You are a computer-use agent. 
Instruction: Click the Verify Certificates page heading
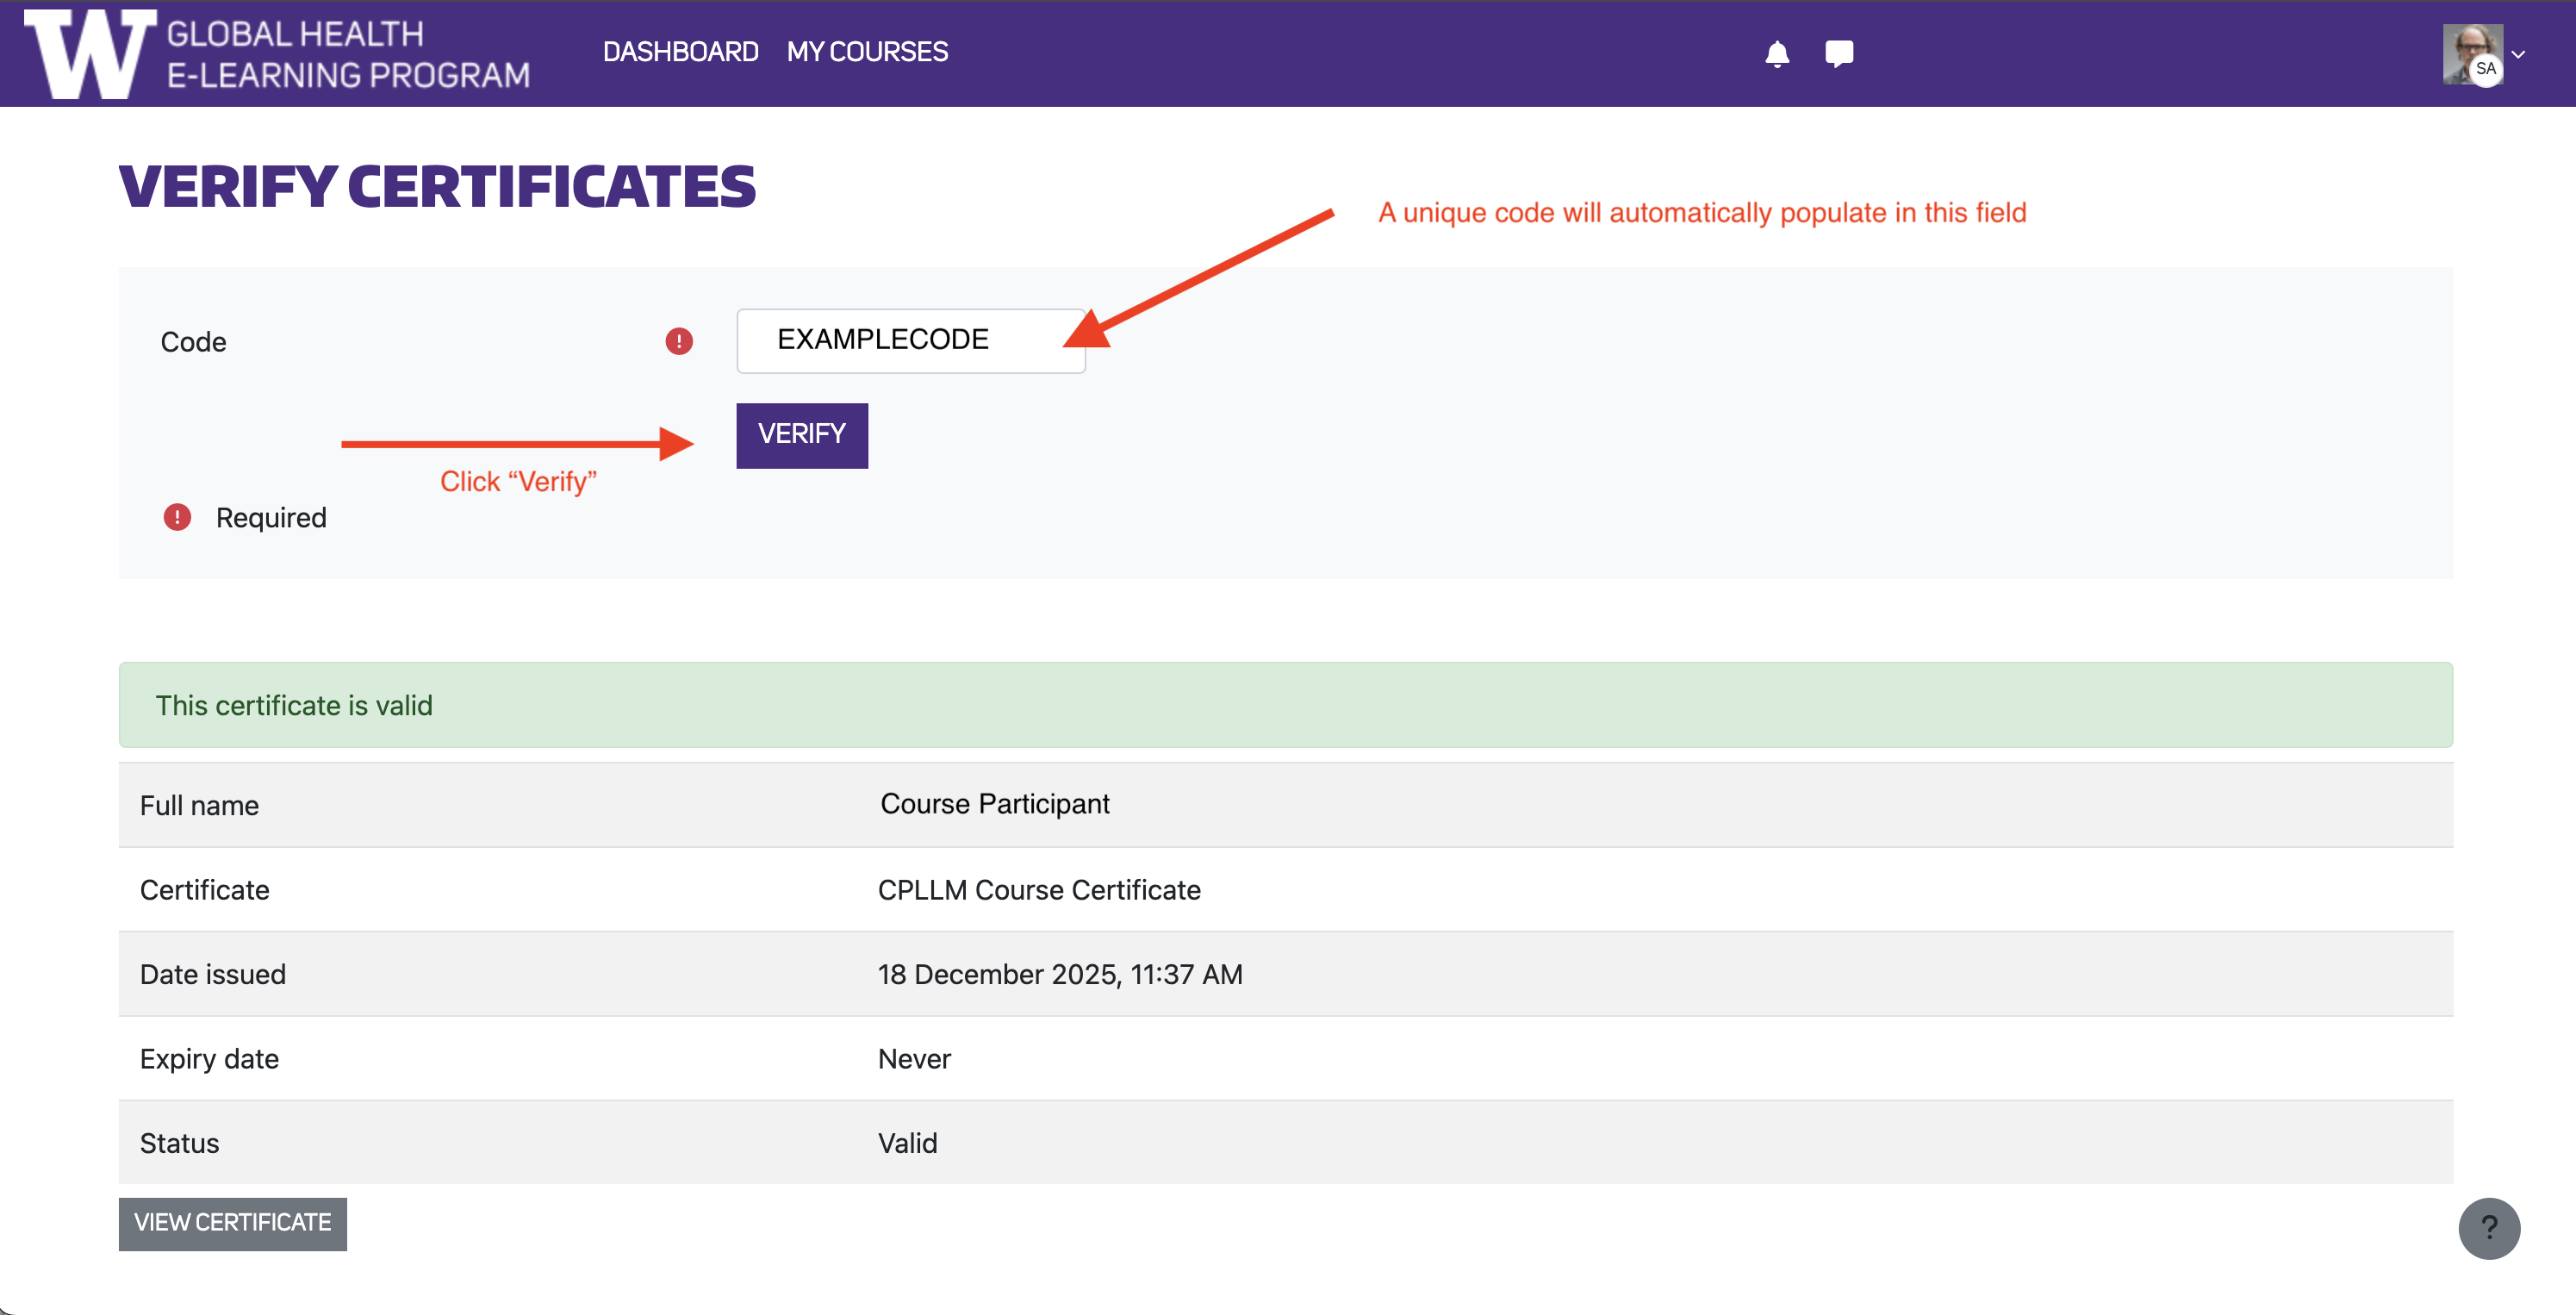437,187
